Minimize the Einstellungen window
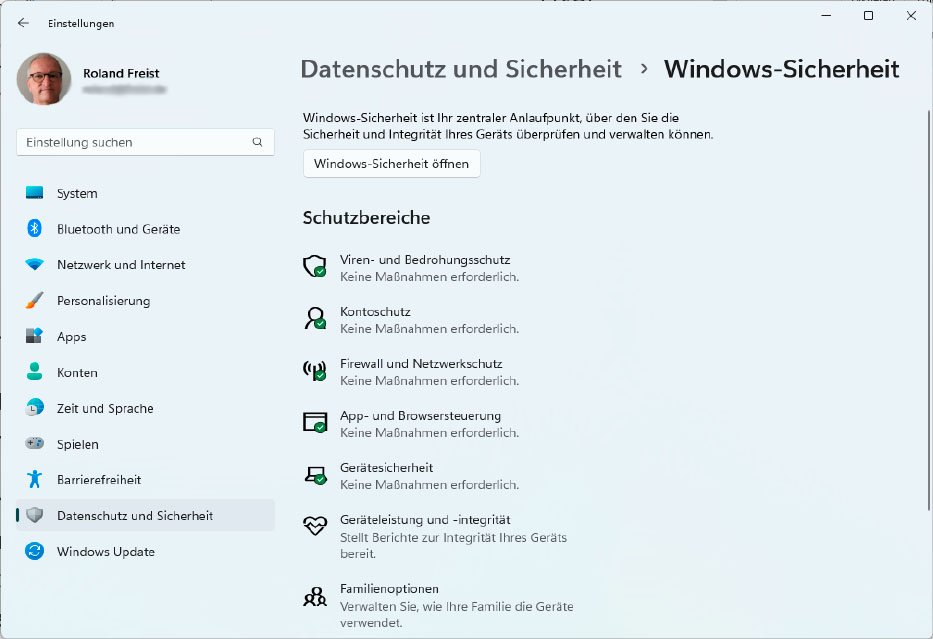The height and width of the screenshot is (639, 933). coord(826,15)
